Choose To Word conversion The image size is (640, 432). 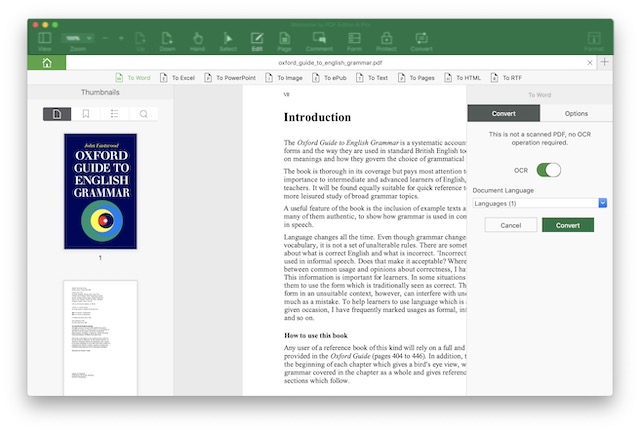point(133,78)
